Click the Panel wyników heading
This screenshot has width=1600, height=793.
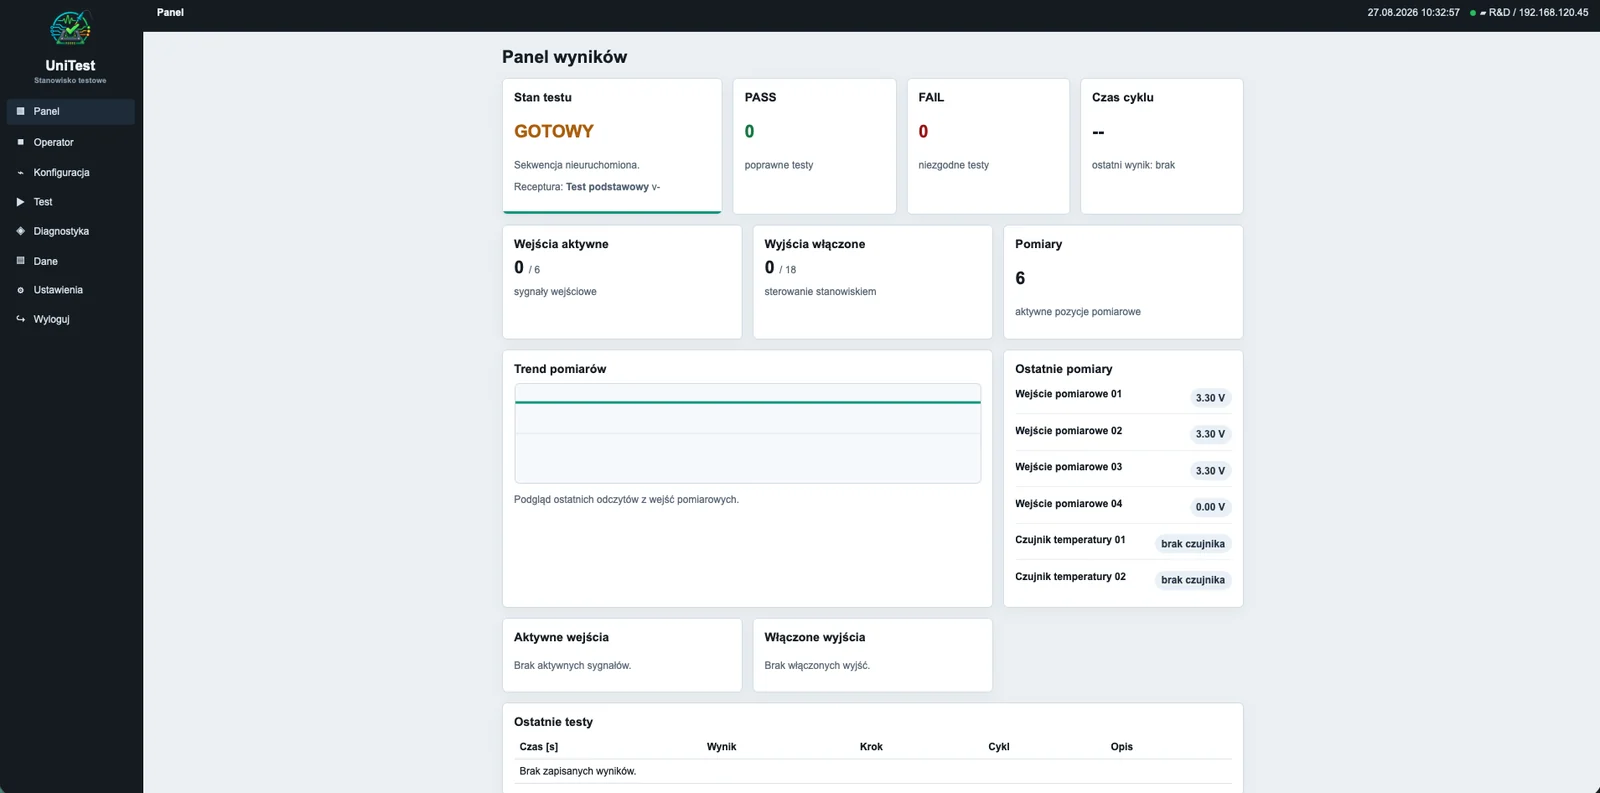click(564, 57)
